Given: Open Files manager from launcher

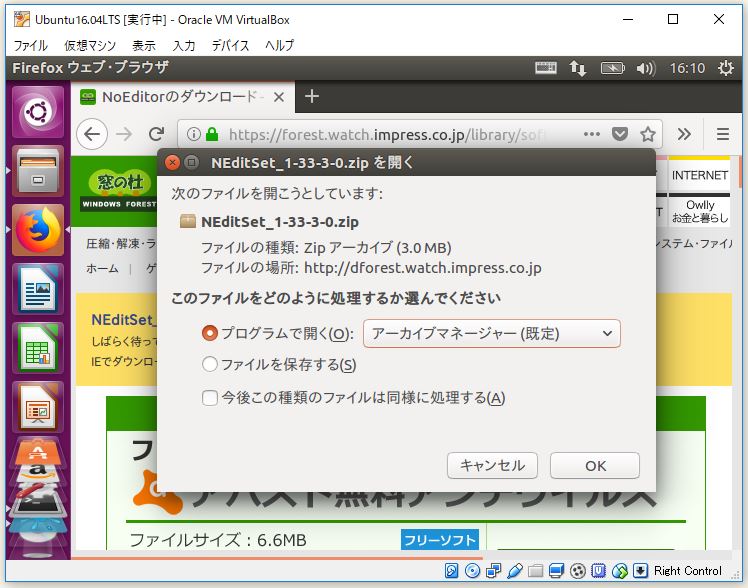Looking at the screenshot, I should pos(38,171).
